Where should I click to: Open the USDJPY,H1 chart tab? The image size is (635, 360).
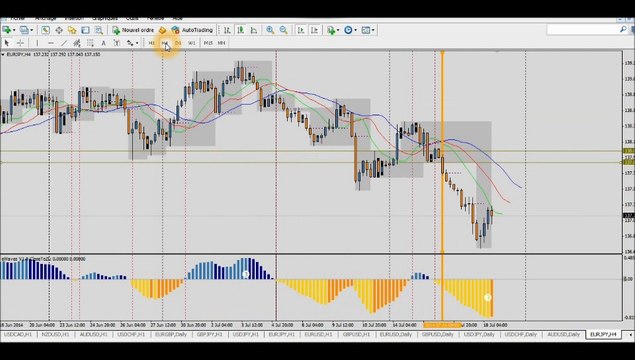[x=246, y=334]
